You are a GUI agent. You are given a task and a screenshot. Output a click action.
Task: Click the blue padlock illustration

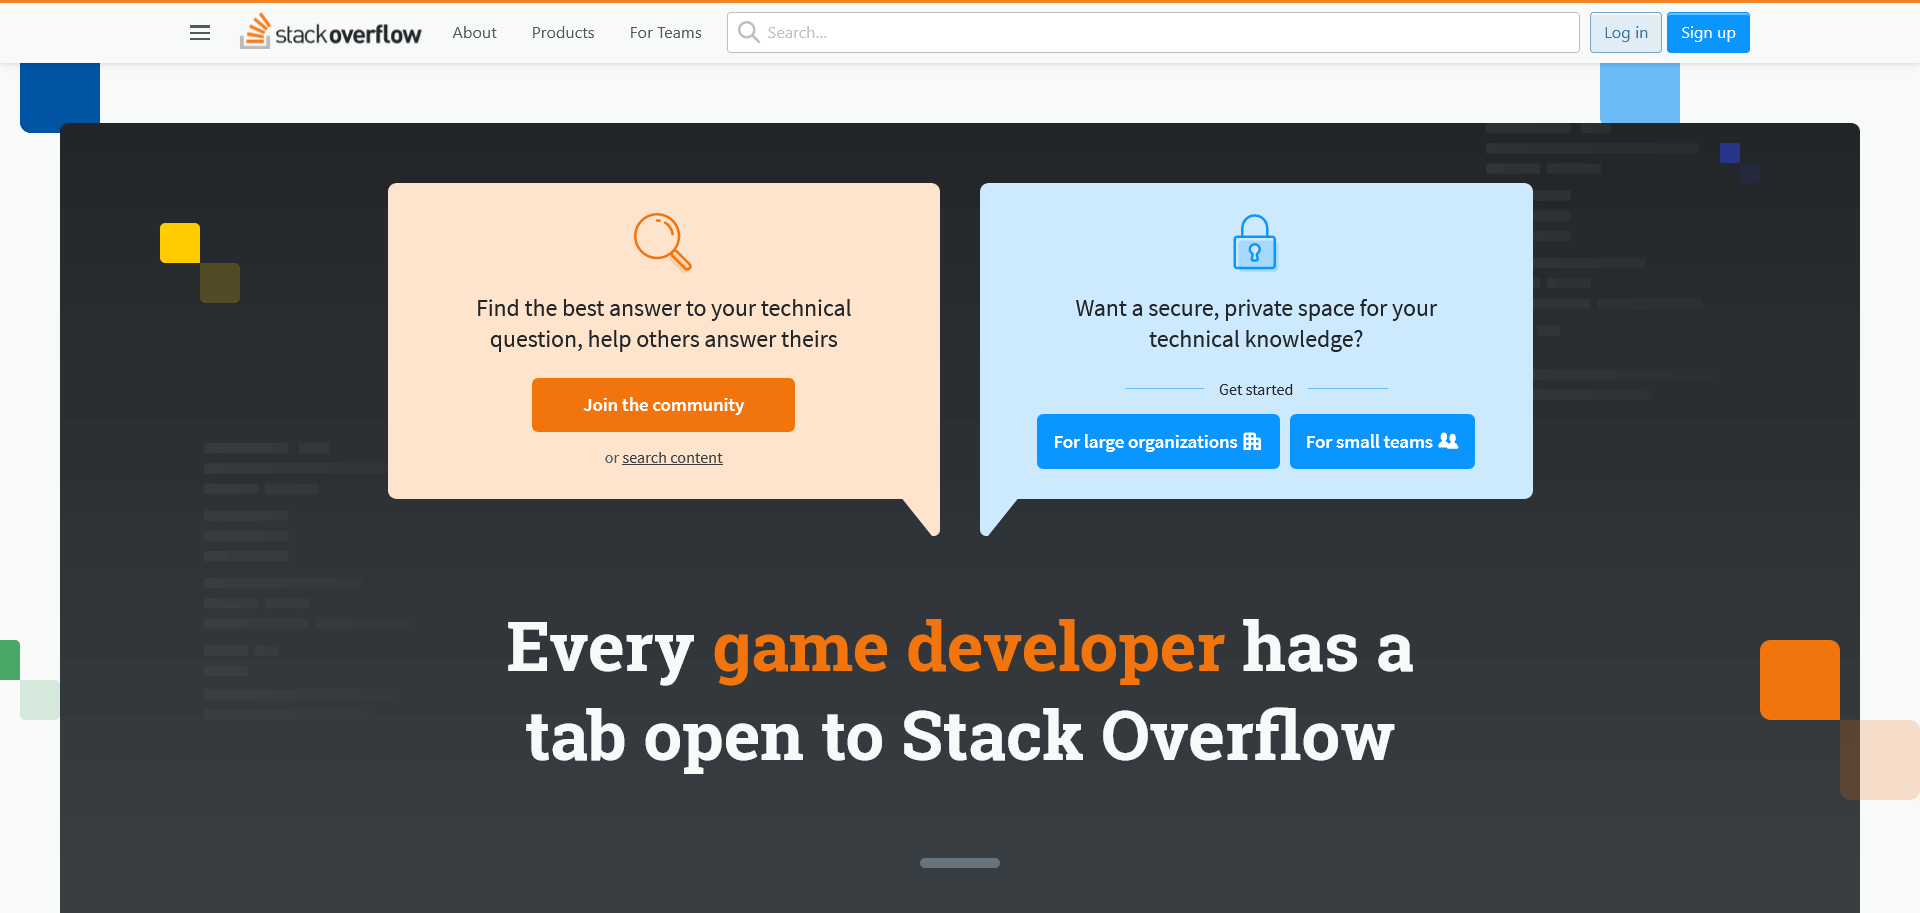click(x=1254, y=243)
